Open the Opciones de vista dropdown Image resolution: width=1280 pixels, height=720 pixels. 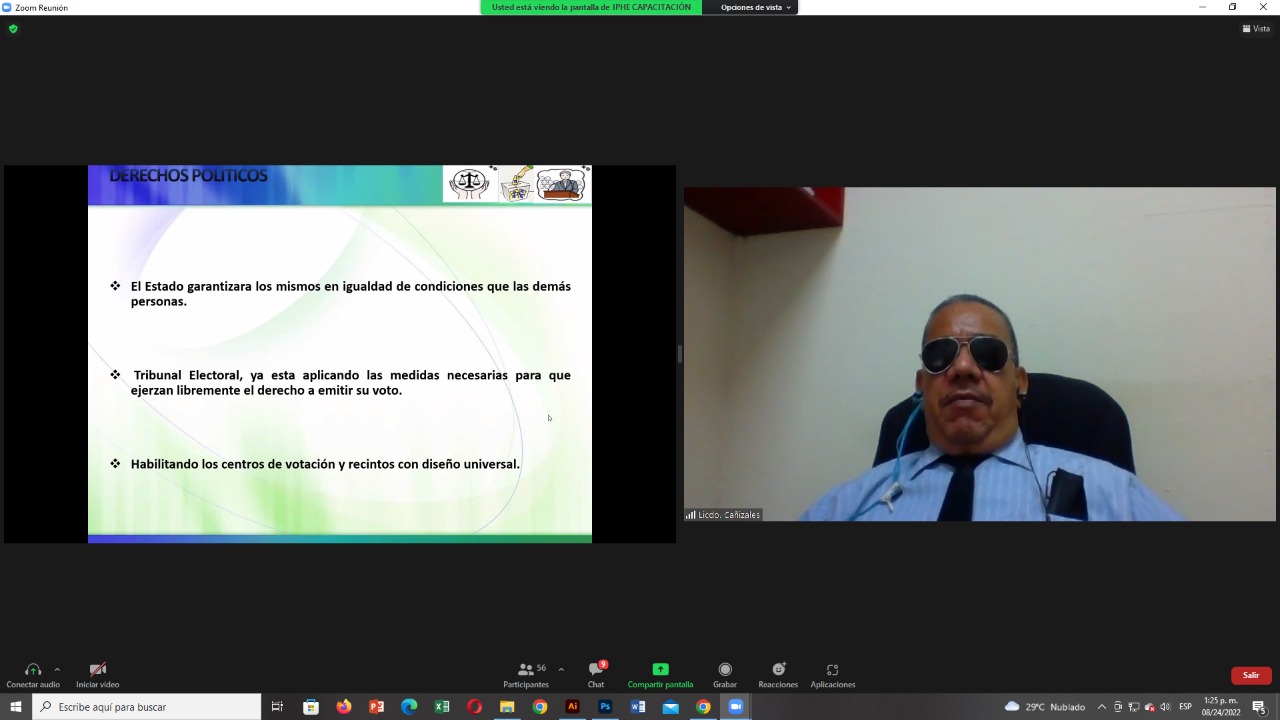[755, 7]
